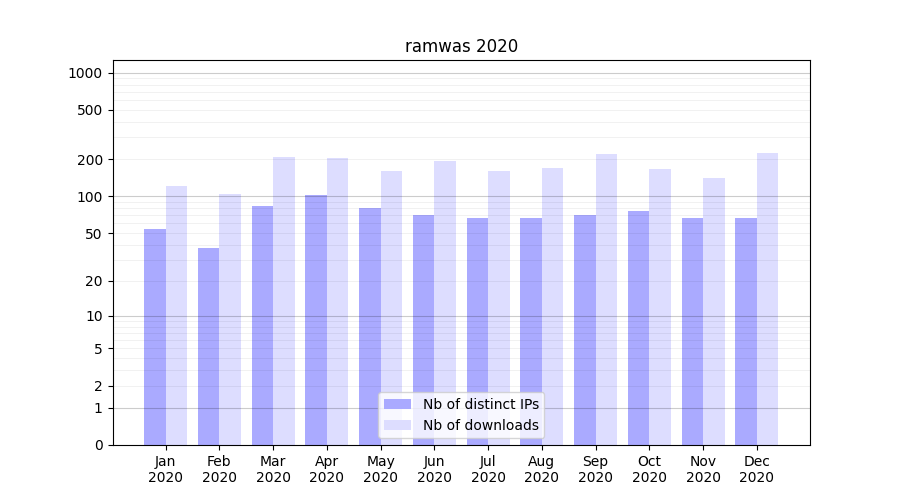Click the December downloads bar
Image resolution: width=900 pixels, height=500 pixels.
[767, 300]
